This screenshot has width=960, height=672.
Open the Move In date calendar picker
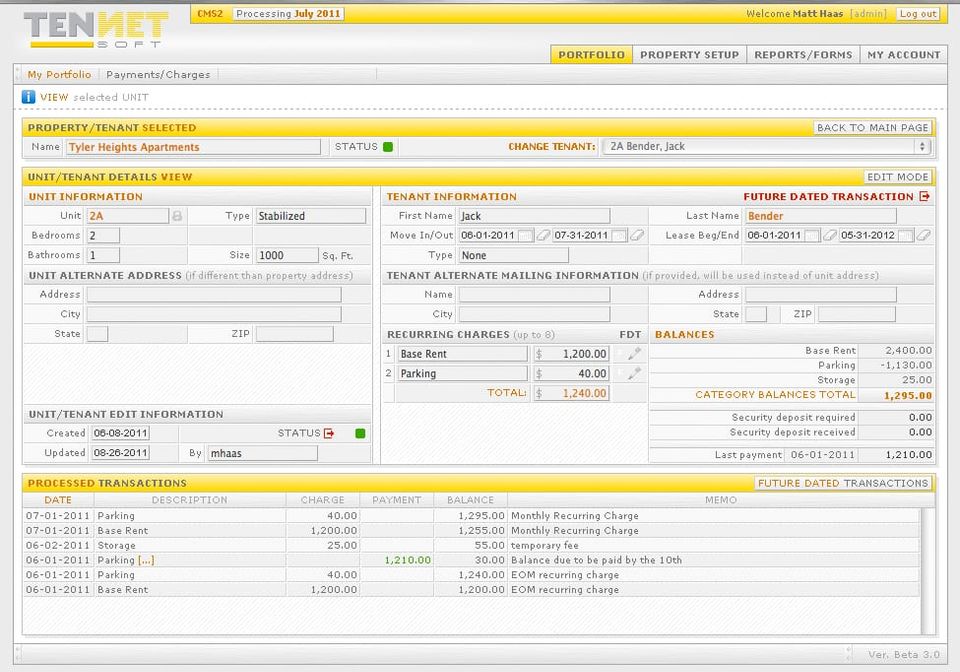click(x=526, y=236)
